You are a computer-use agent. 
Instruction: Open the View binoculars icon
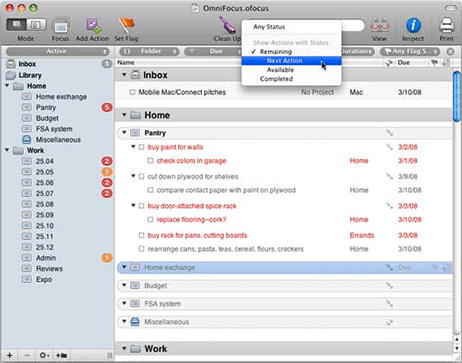[x=380, y=26]
